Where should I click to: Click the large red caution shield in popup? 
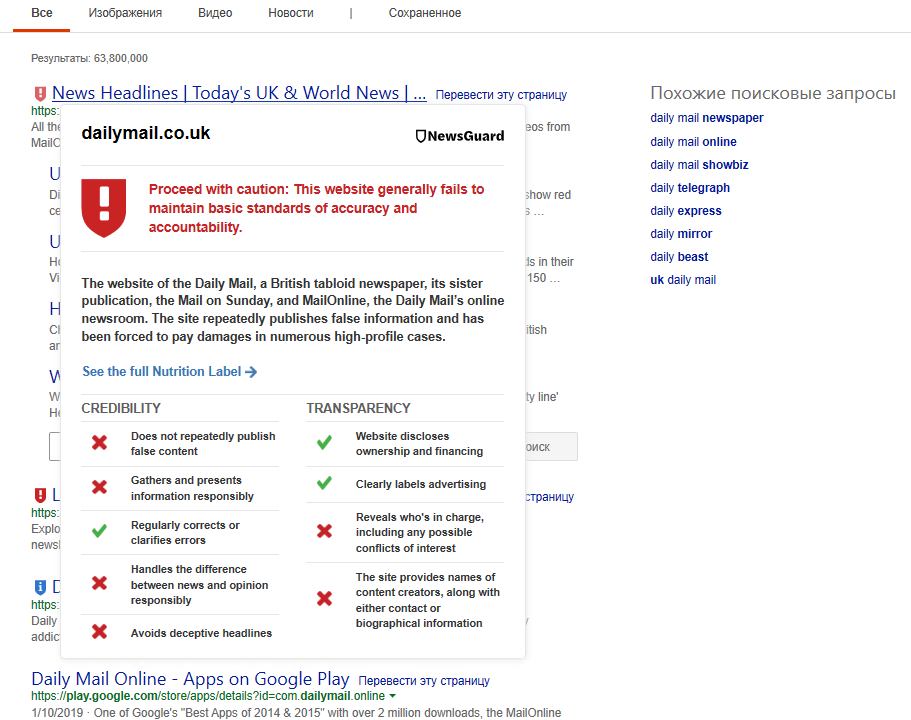(x=103, y=208)
